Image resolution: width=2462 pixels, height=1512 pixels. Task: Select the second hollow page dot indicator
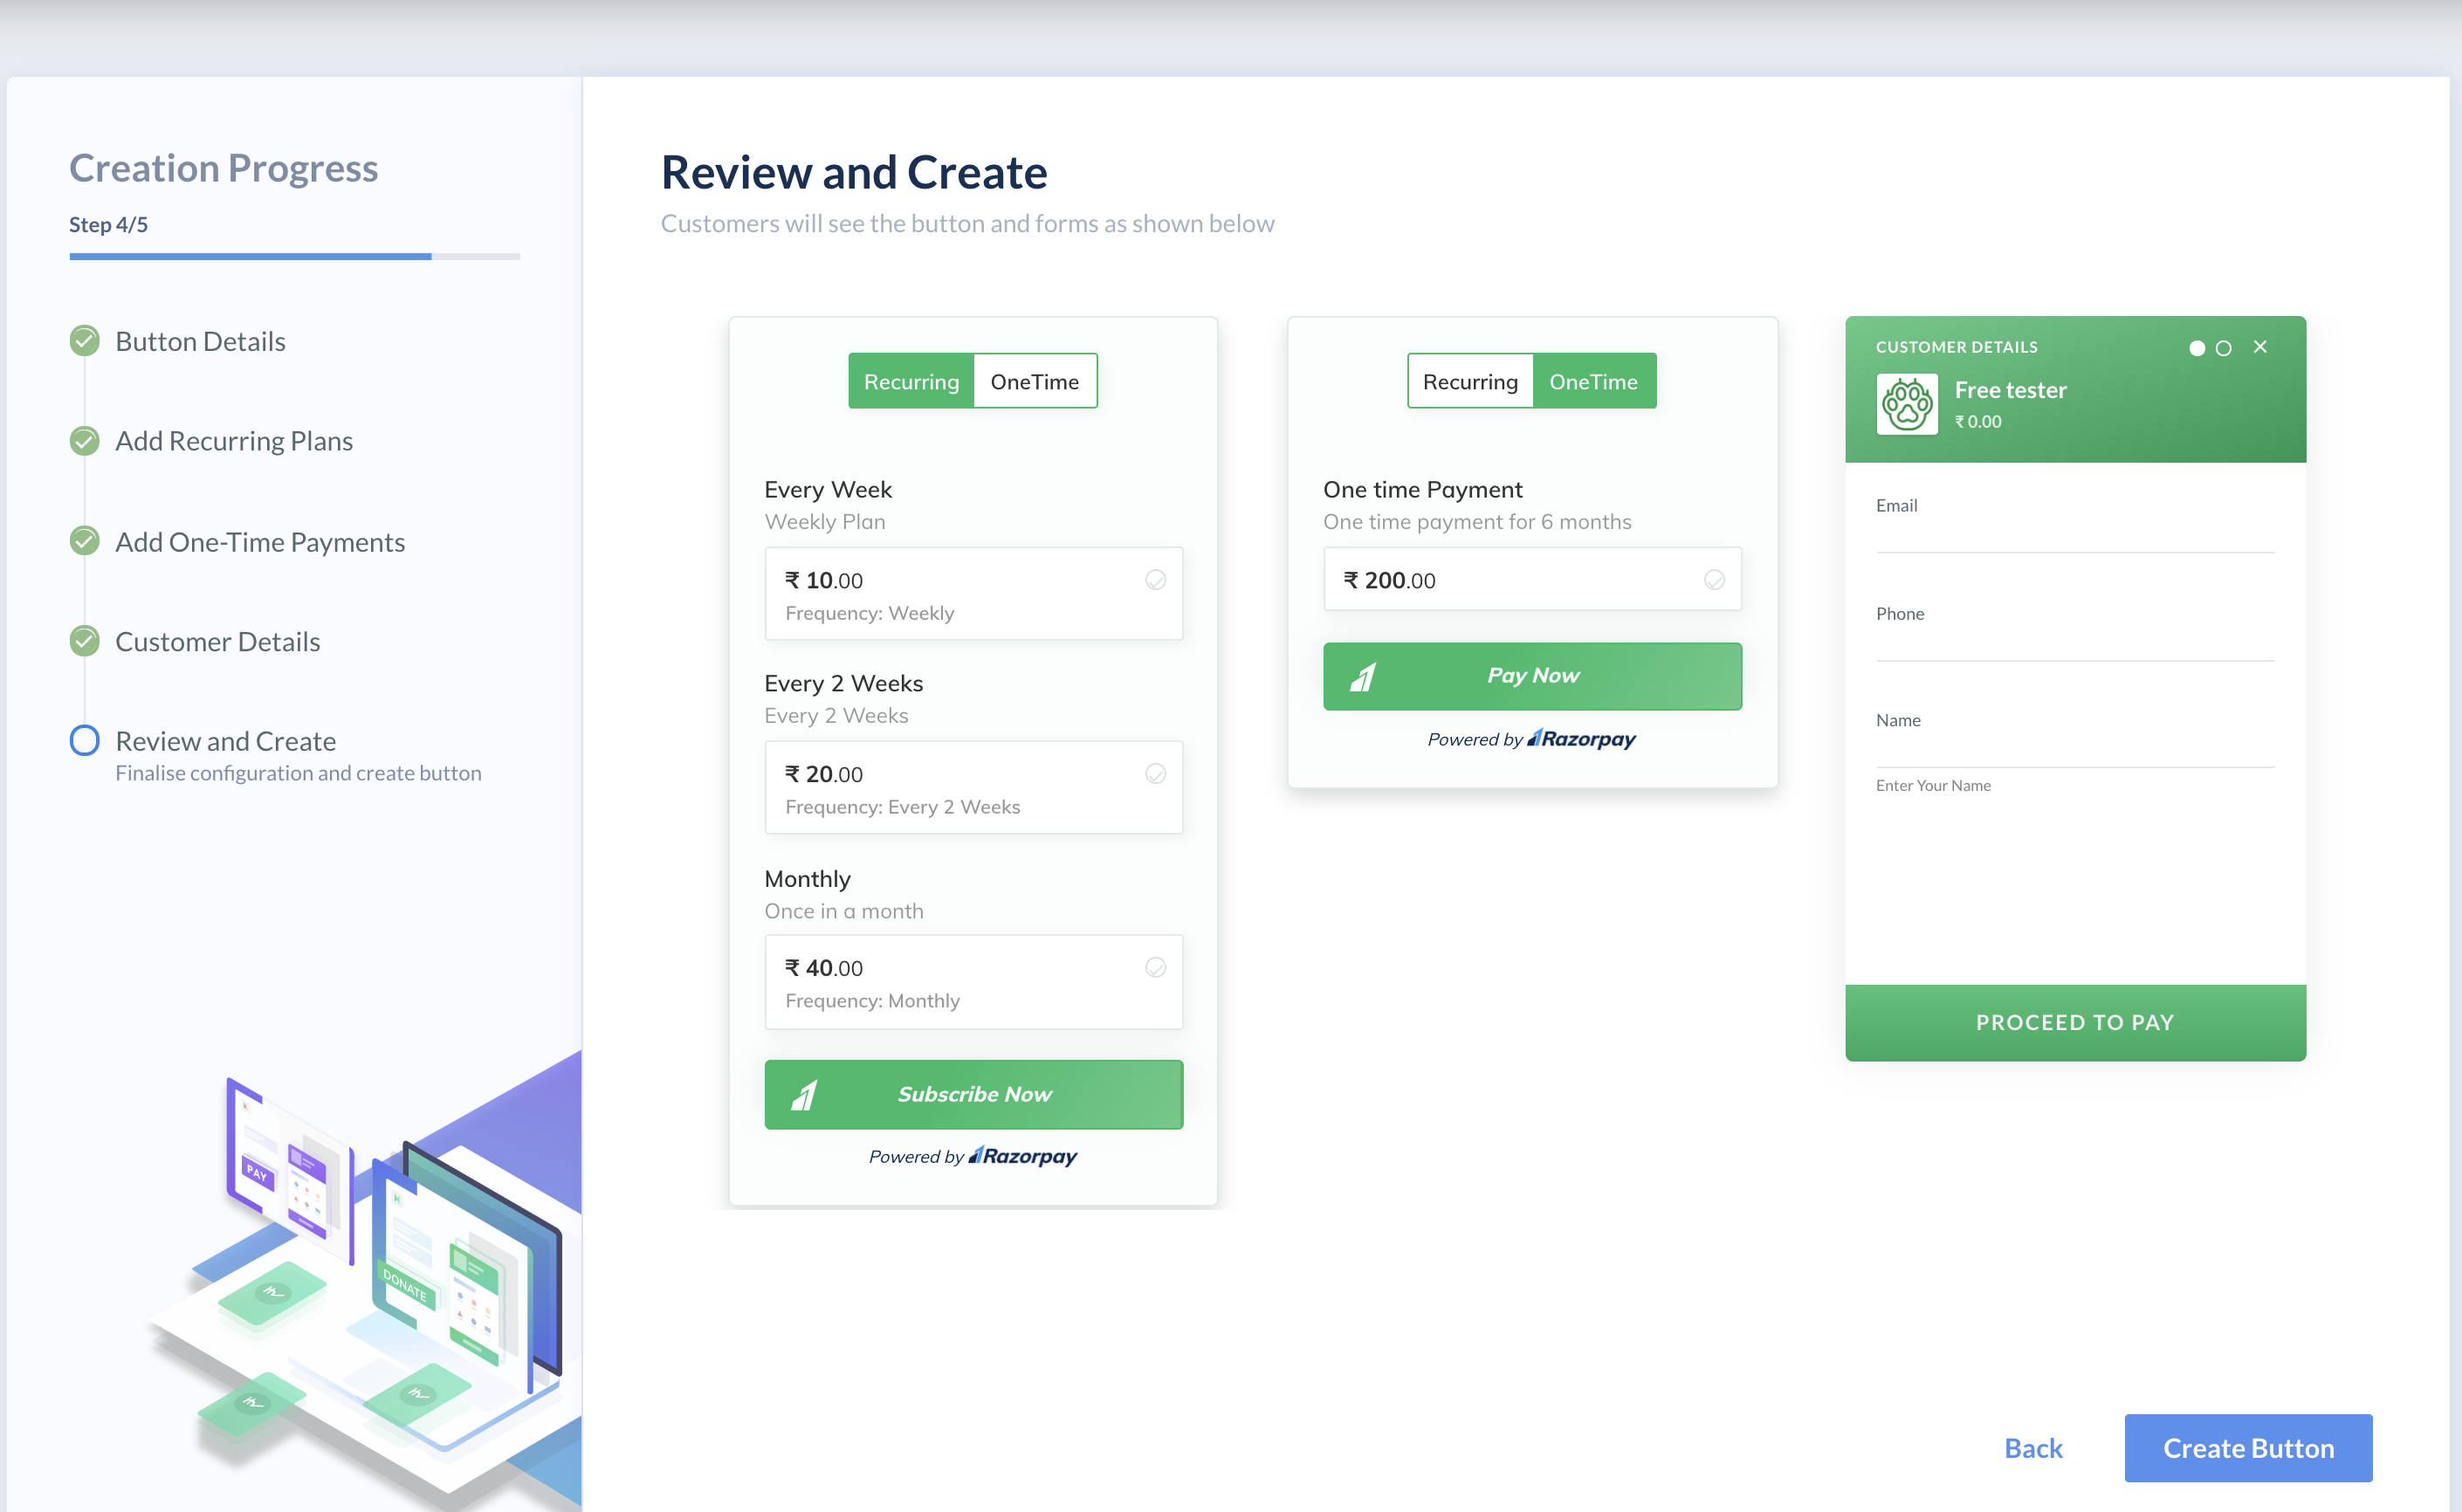point(2223,348)
